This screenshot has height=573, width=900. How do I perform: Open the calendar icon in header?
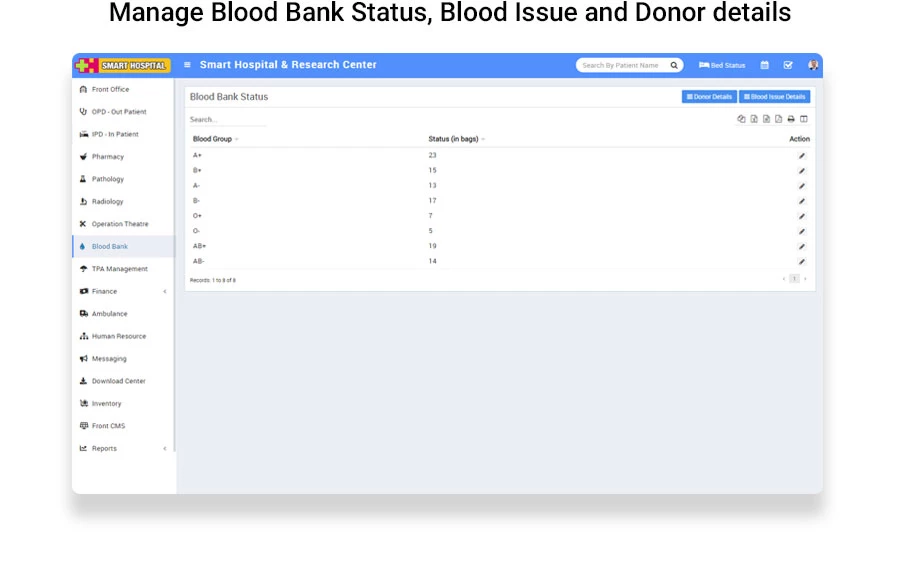[765, 65]
